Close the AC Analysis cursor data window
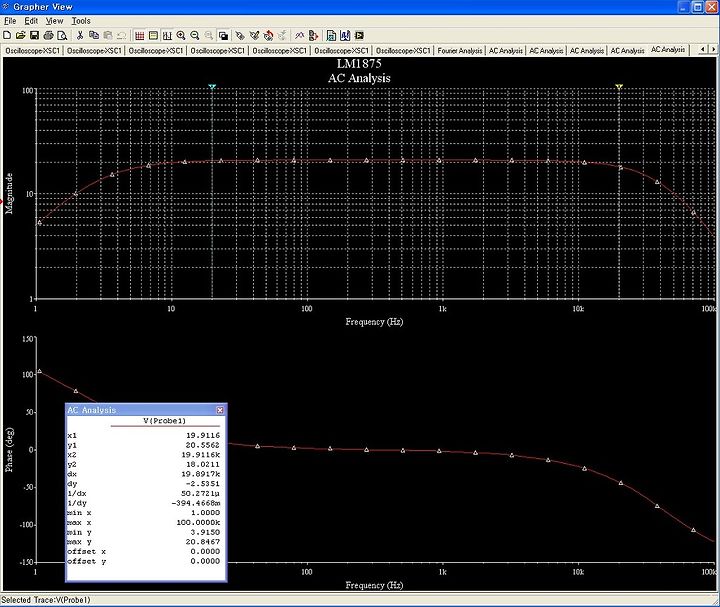The width and height of the screenshot is (720, 607). pyautogui.click(x=220, y=410)
